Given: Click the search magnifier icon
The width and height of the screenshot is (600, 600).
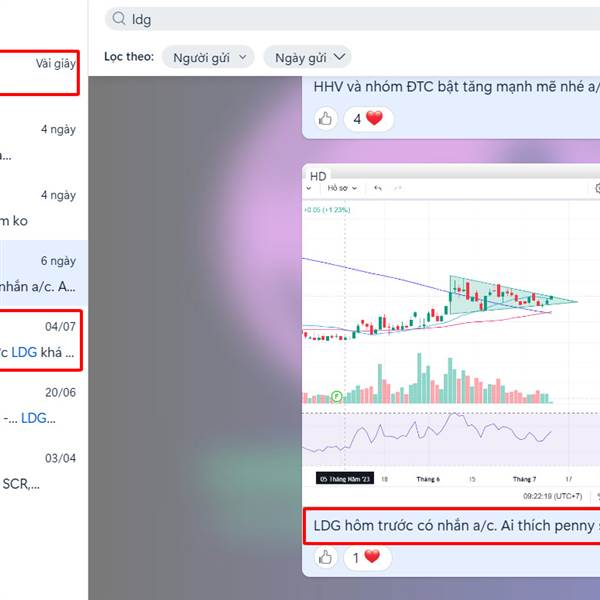Looking at the screenshot, I should (x=119, y=18).
